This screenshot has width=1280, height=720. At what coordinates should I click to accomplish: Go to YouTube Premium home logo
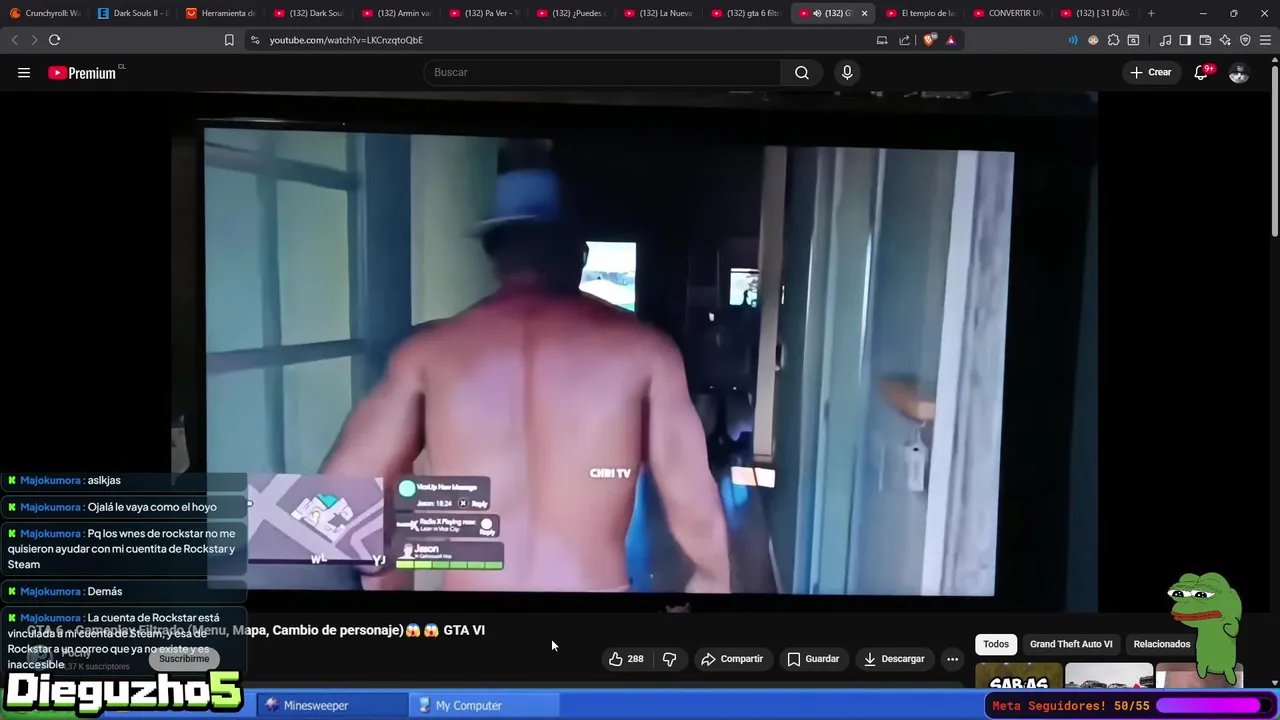tap(84, 72)
